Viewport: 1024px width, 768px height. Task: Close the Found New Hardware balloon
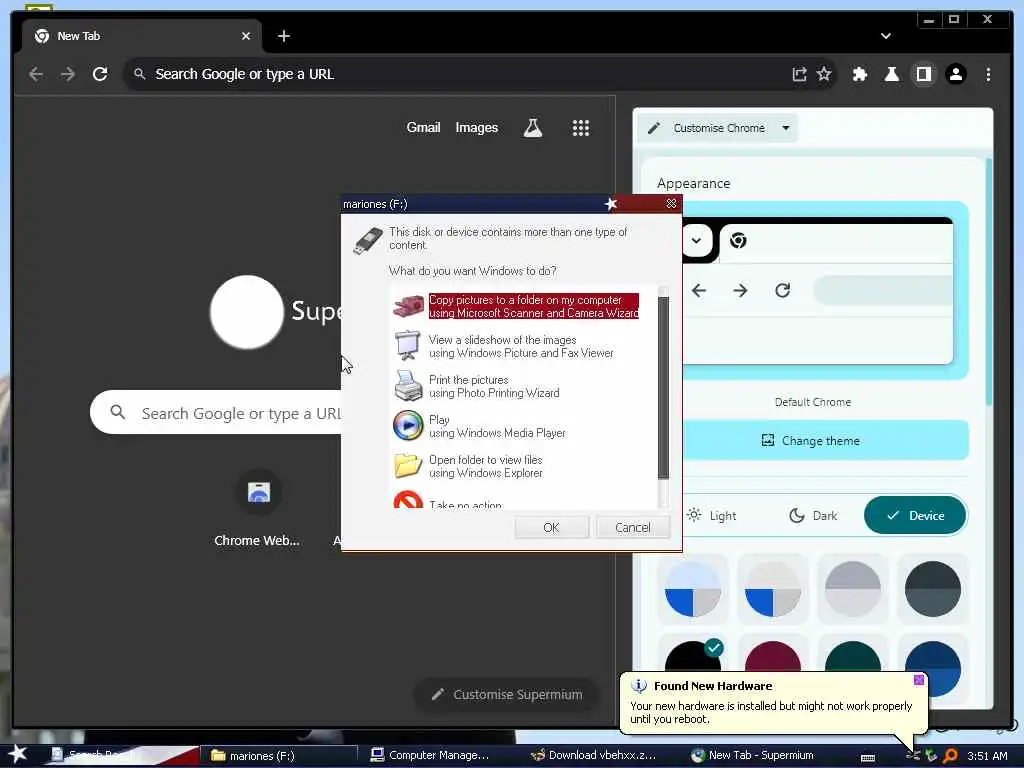coord(919,680)
